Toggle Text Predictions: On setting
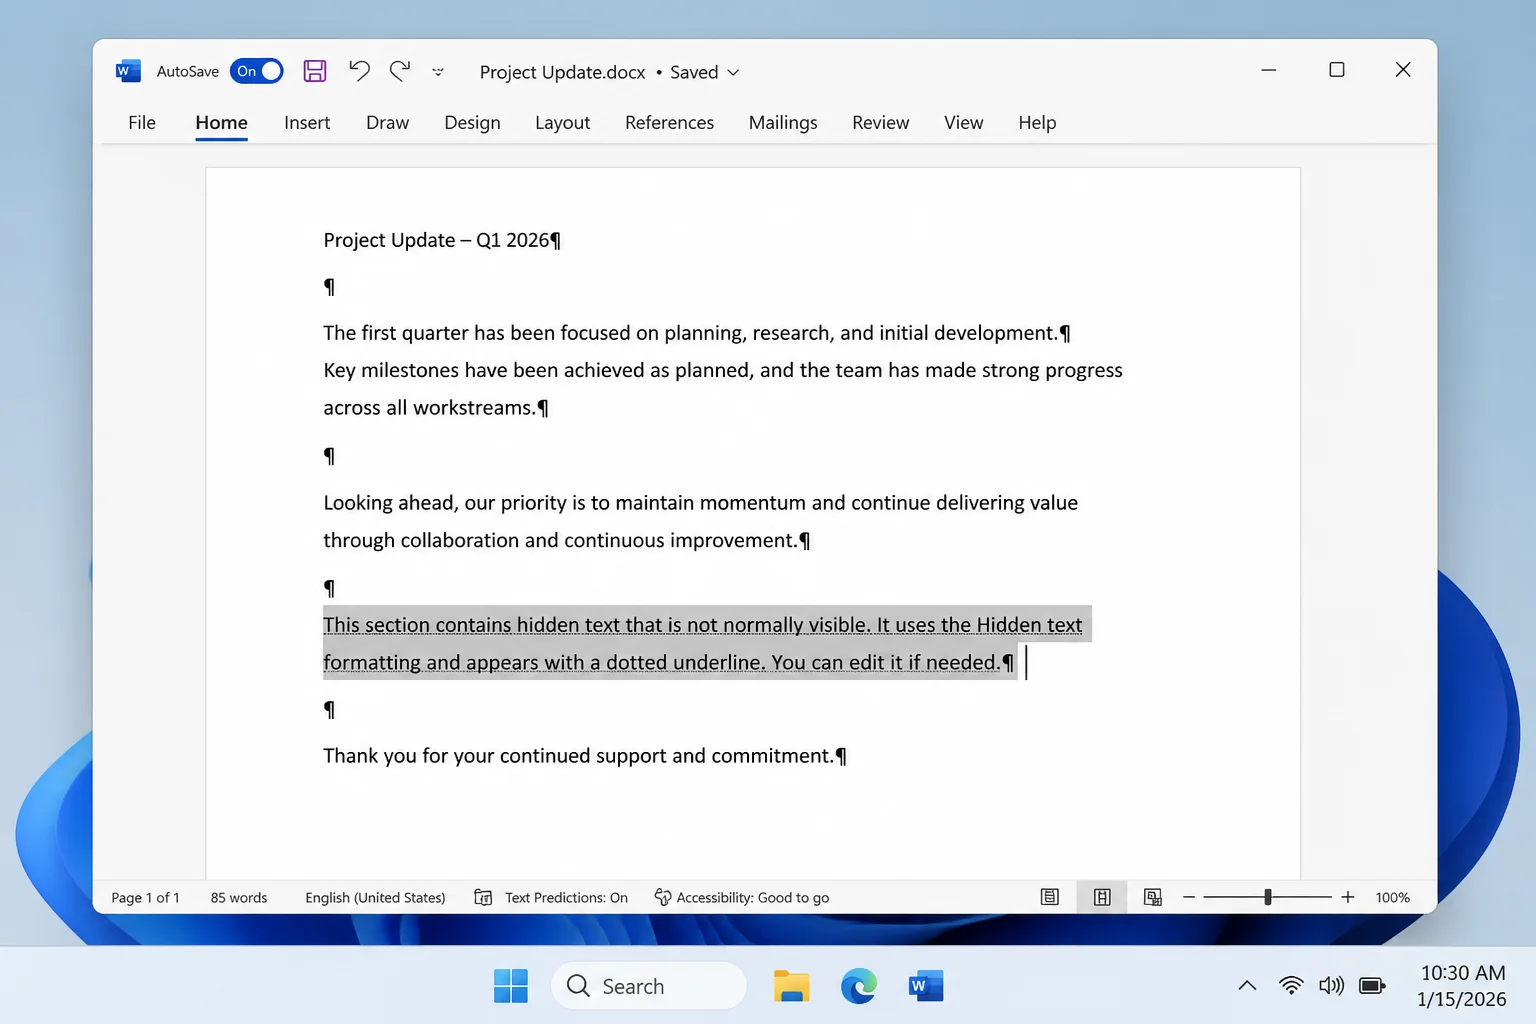The height and width of the screenshot is (1024, 1536). click(566, 897)
